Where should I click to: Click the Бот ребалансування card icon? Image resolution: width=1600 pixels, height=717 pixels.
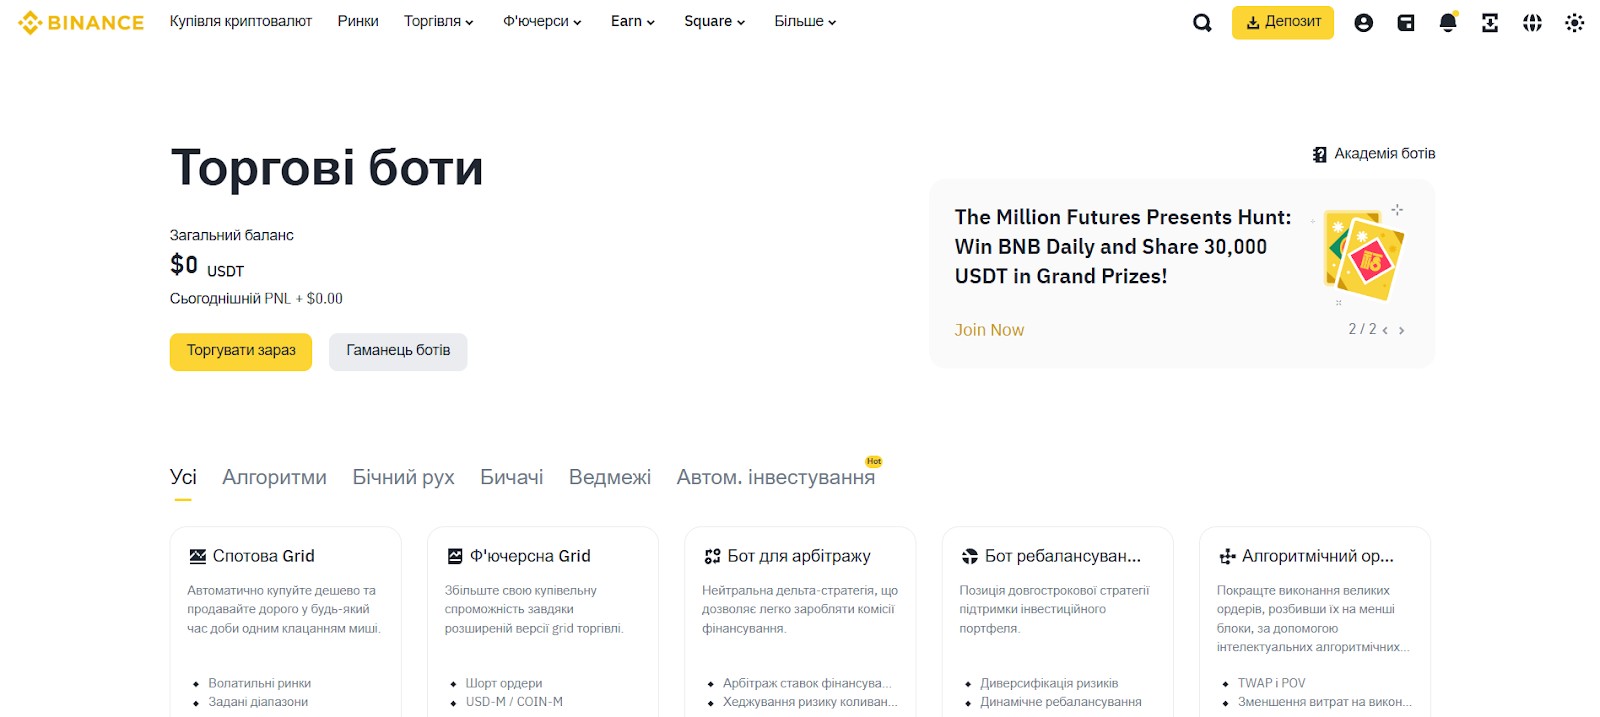pyautogui.click(x=970, y=556)
